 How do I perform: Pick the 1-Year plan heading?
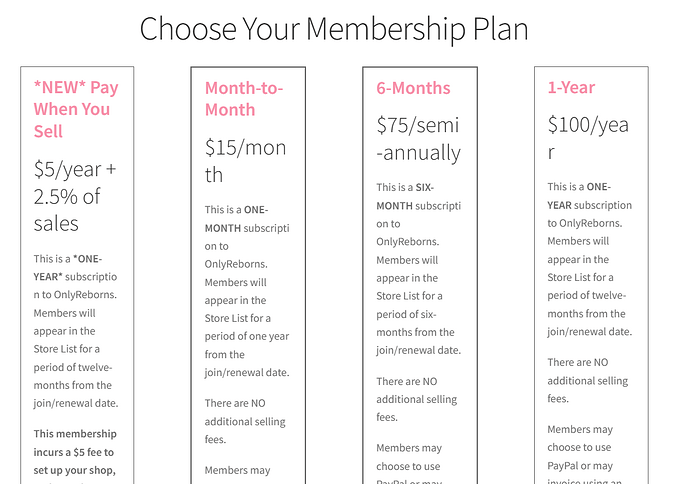(571, 88)
